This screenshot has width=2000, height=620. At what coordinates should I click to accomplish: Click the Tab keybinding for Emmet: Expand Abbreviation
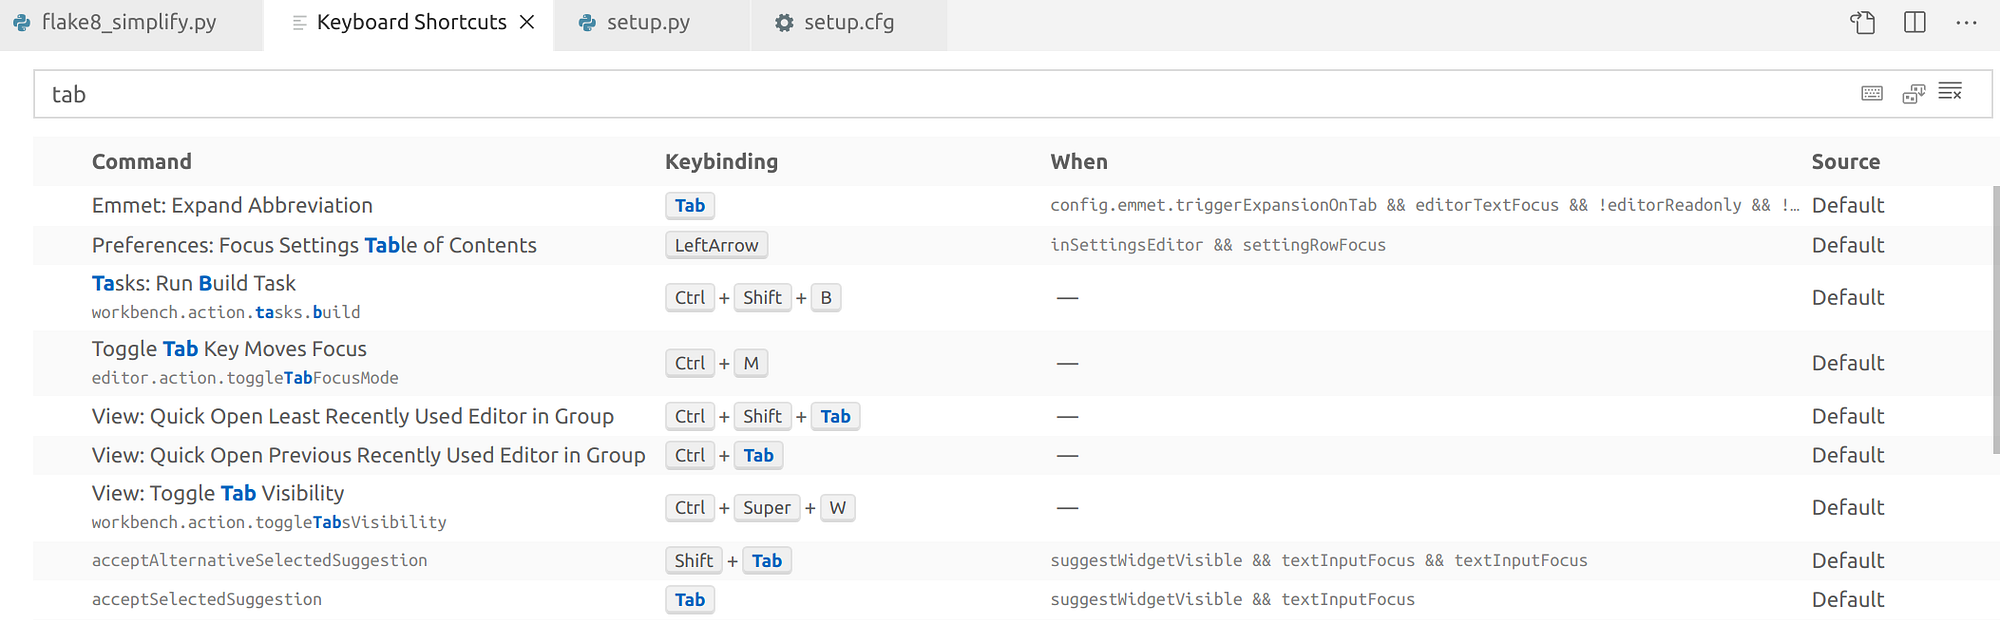point(690,205)
